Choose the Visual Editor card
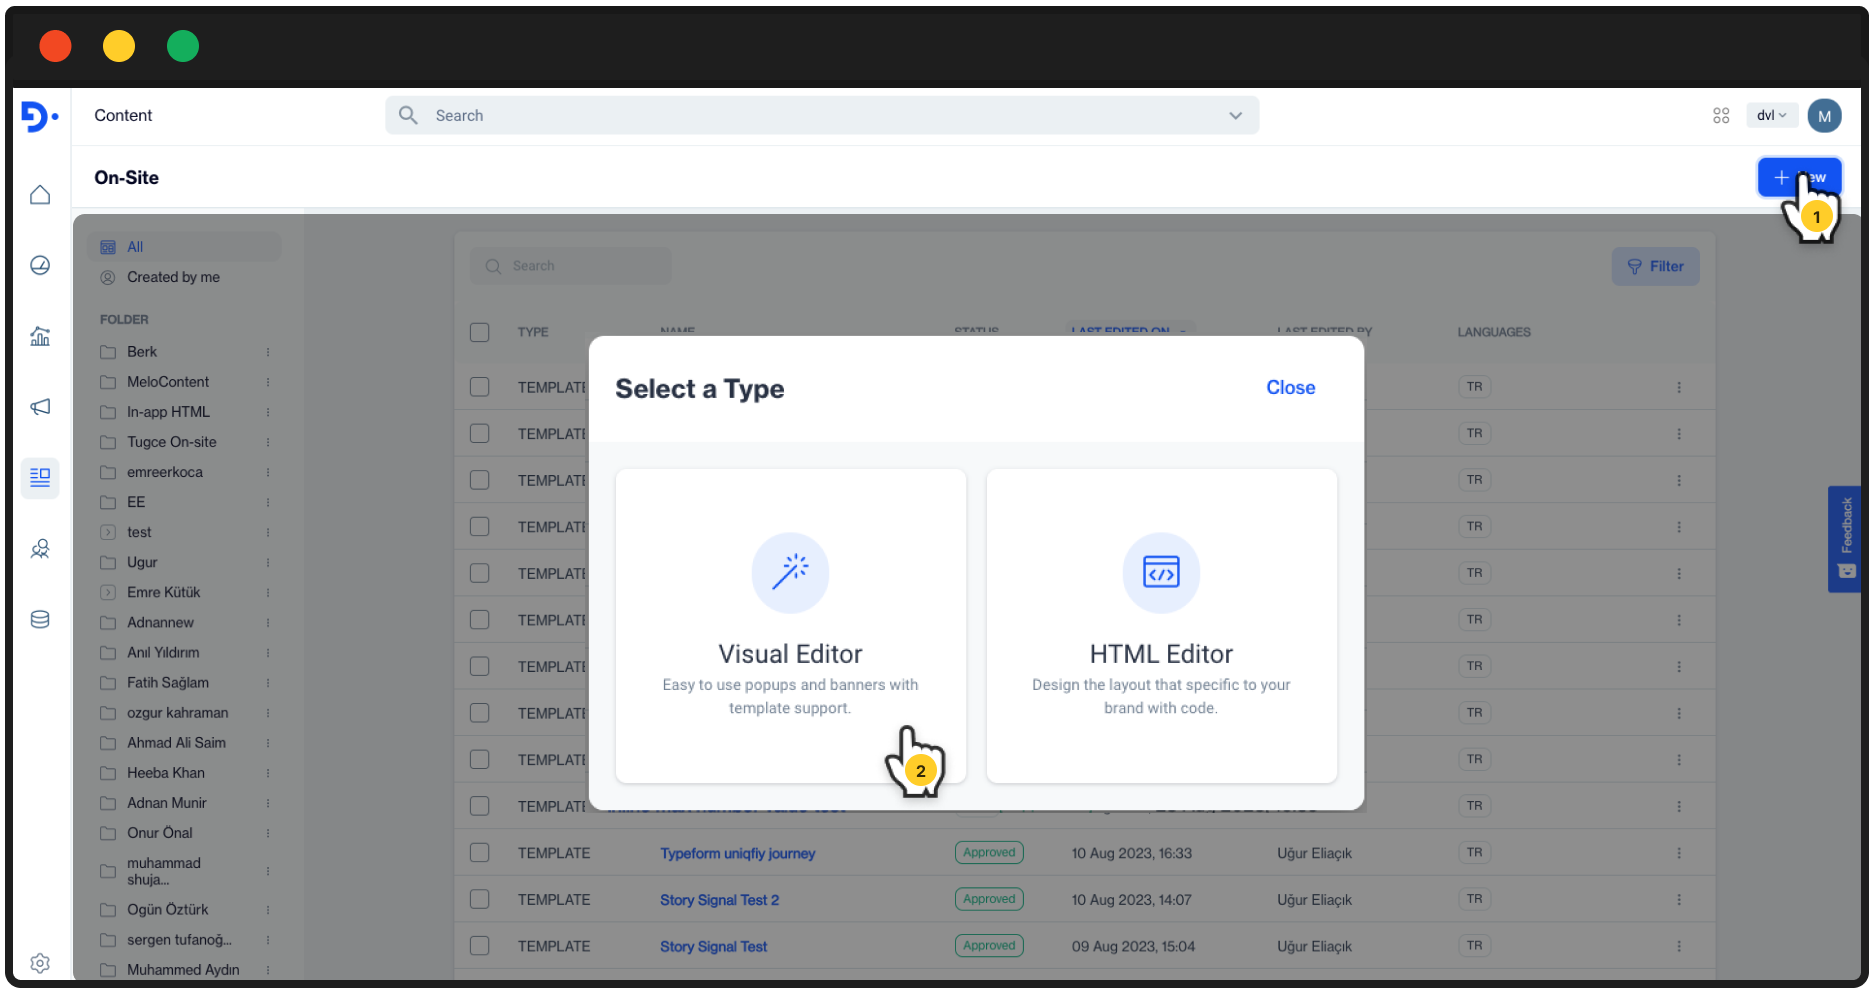The height and width of the screenshot is (991, 1874). pos(791,626)
